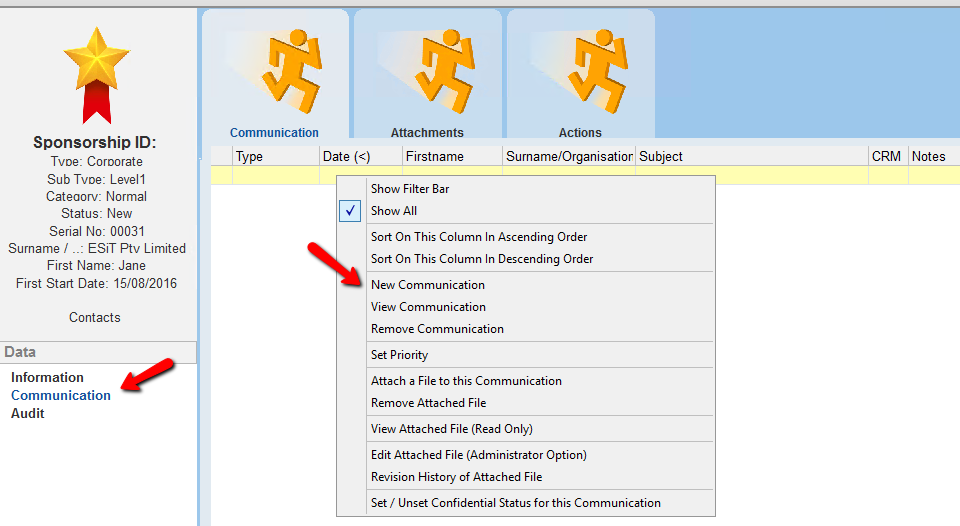960x526 pixels.
Task: Open the Information item under Data
Action: (x=47, y=377)
